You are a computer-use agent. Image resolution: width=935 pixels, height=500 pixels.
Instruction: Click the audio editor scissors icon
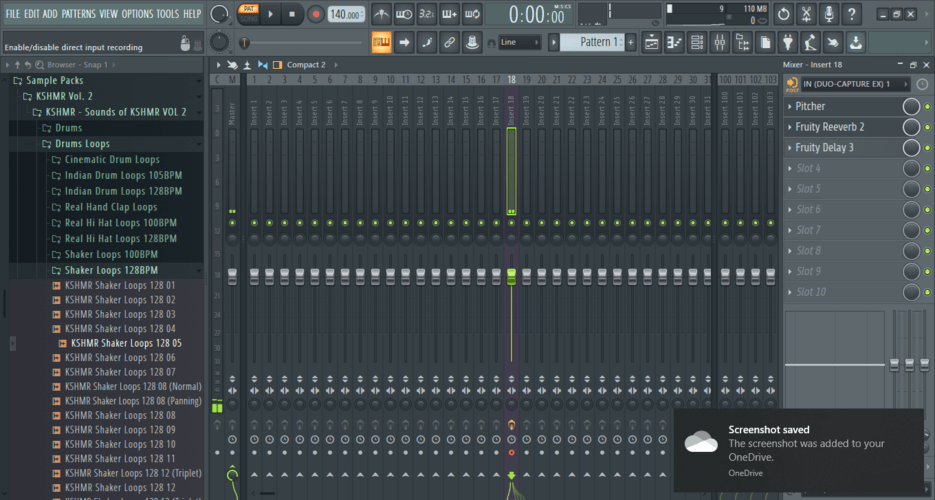pyautogui.click(x=806, y=14)
